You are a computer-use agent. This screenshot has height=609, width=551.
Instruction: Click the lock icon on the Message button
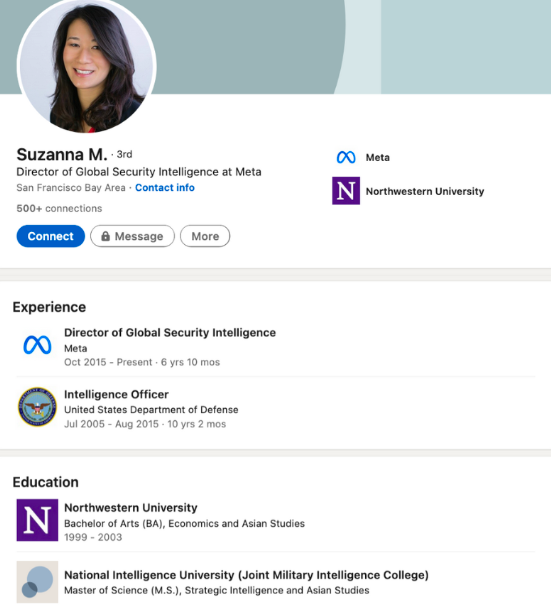click(105, 236)
